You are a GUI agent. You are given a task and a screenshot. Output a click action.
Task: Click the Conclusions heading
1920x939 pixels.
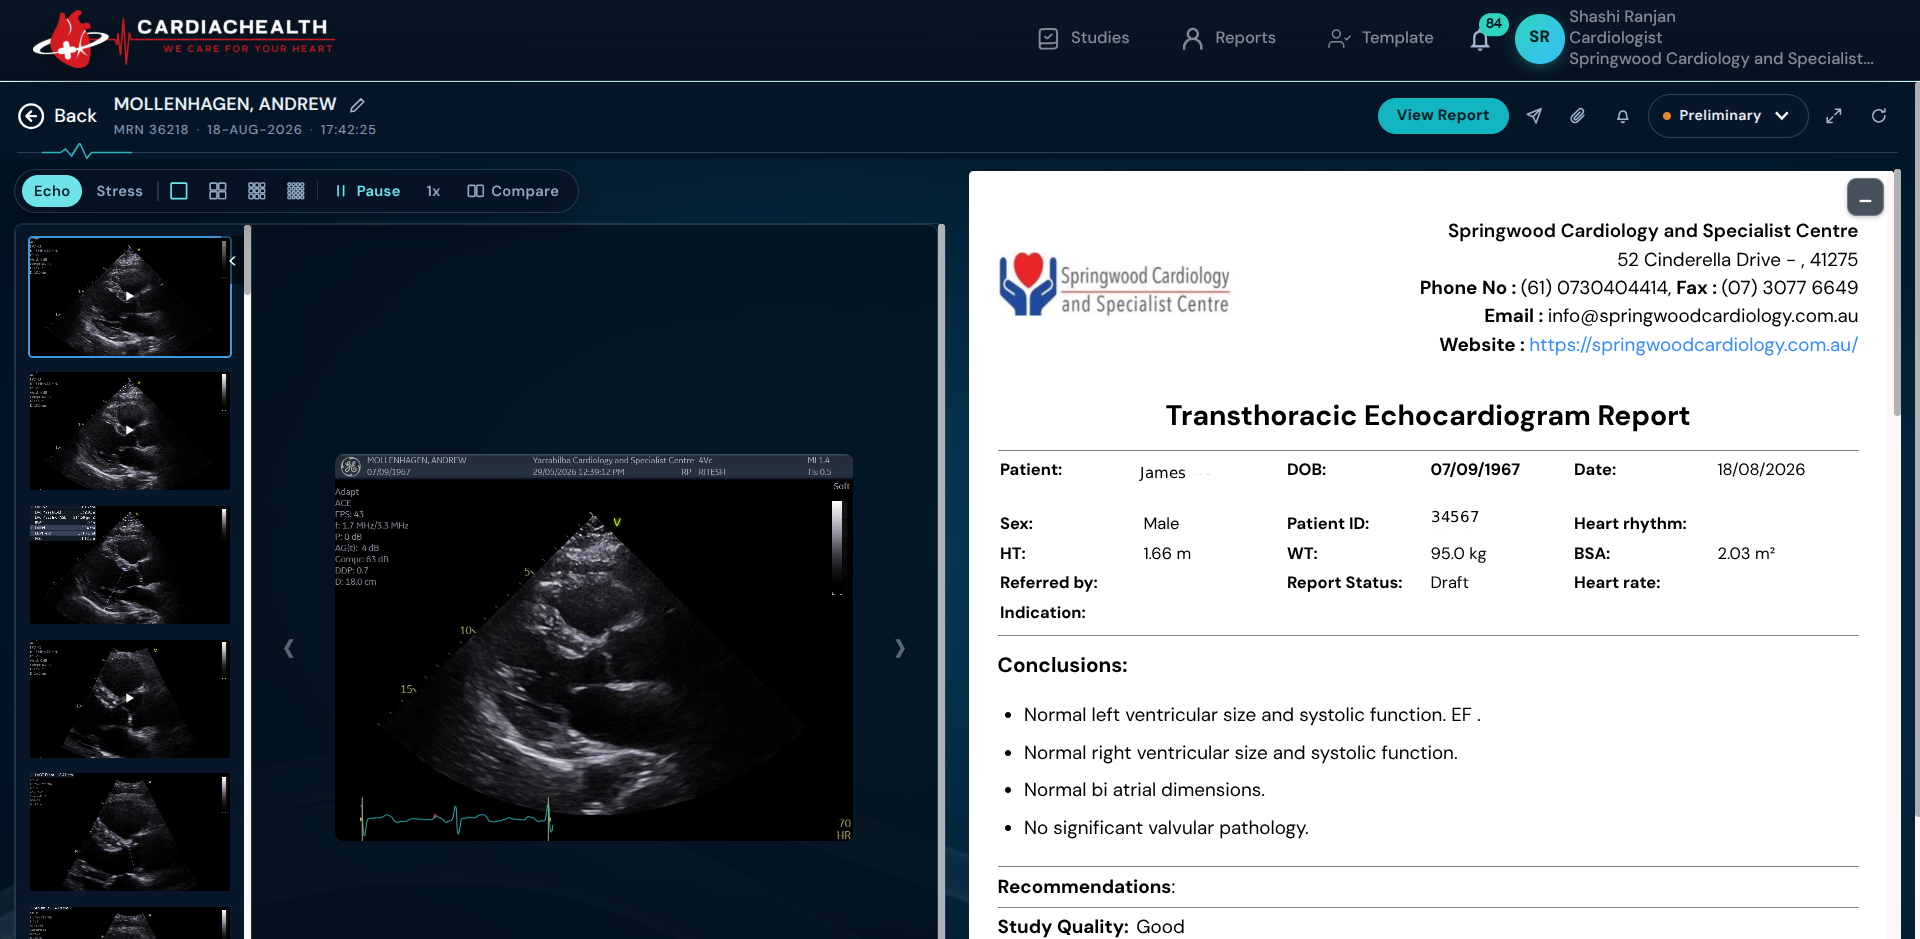coord(1062,665)
